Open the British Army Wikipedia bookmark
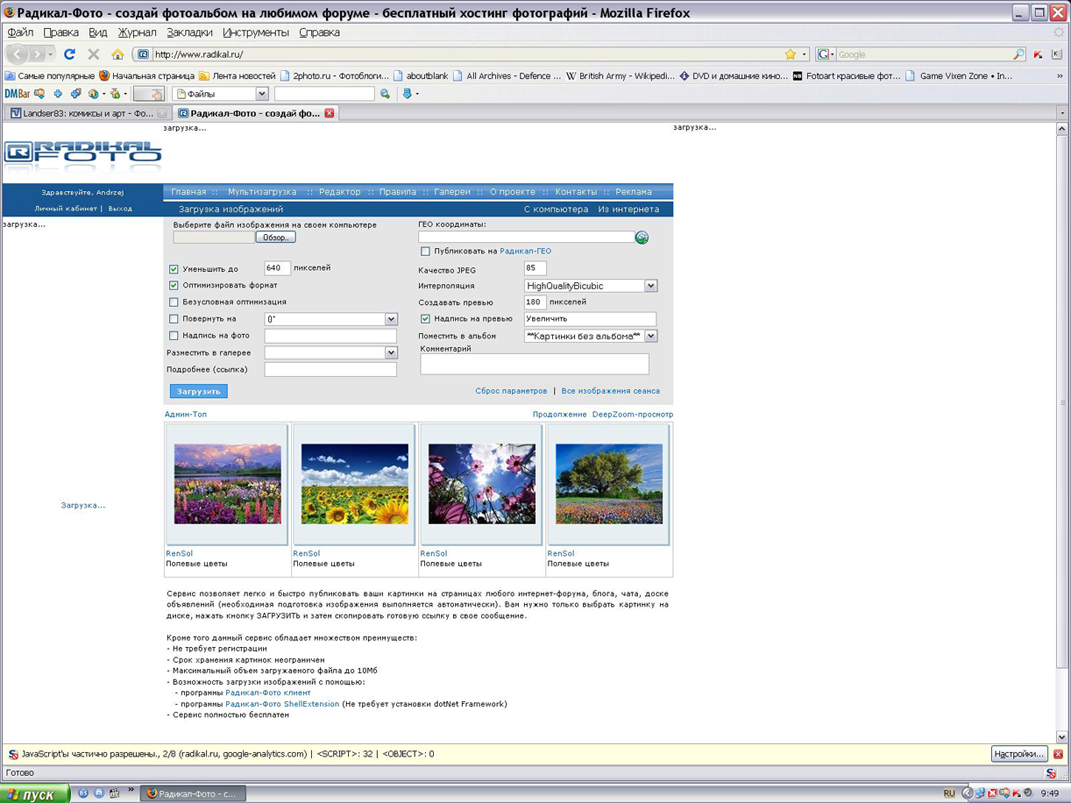 [x=620, y=76]
